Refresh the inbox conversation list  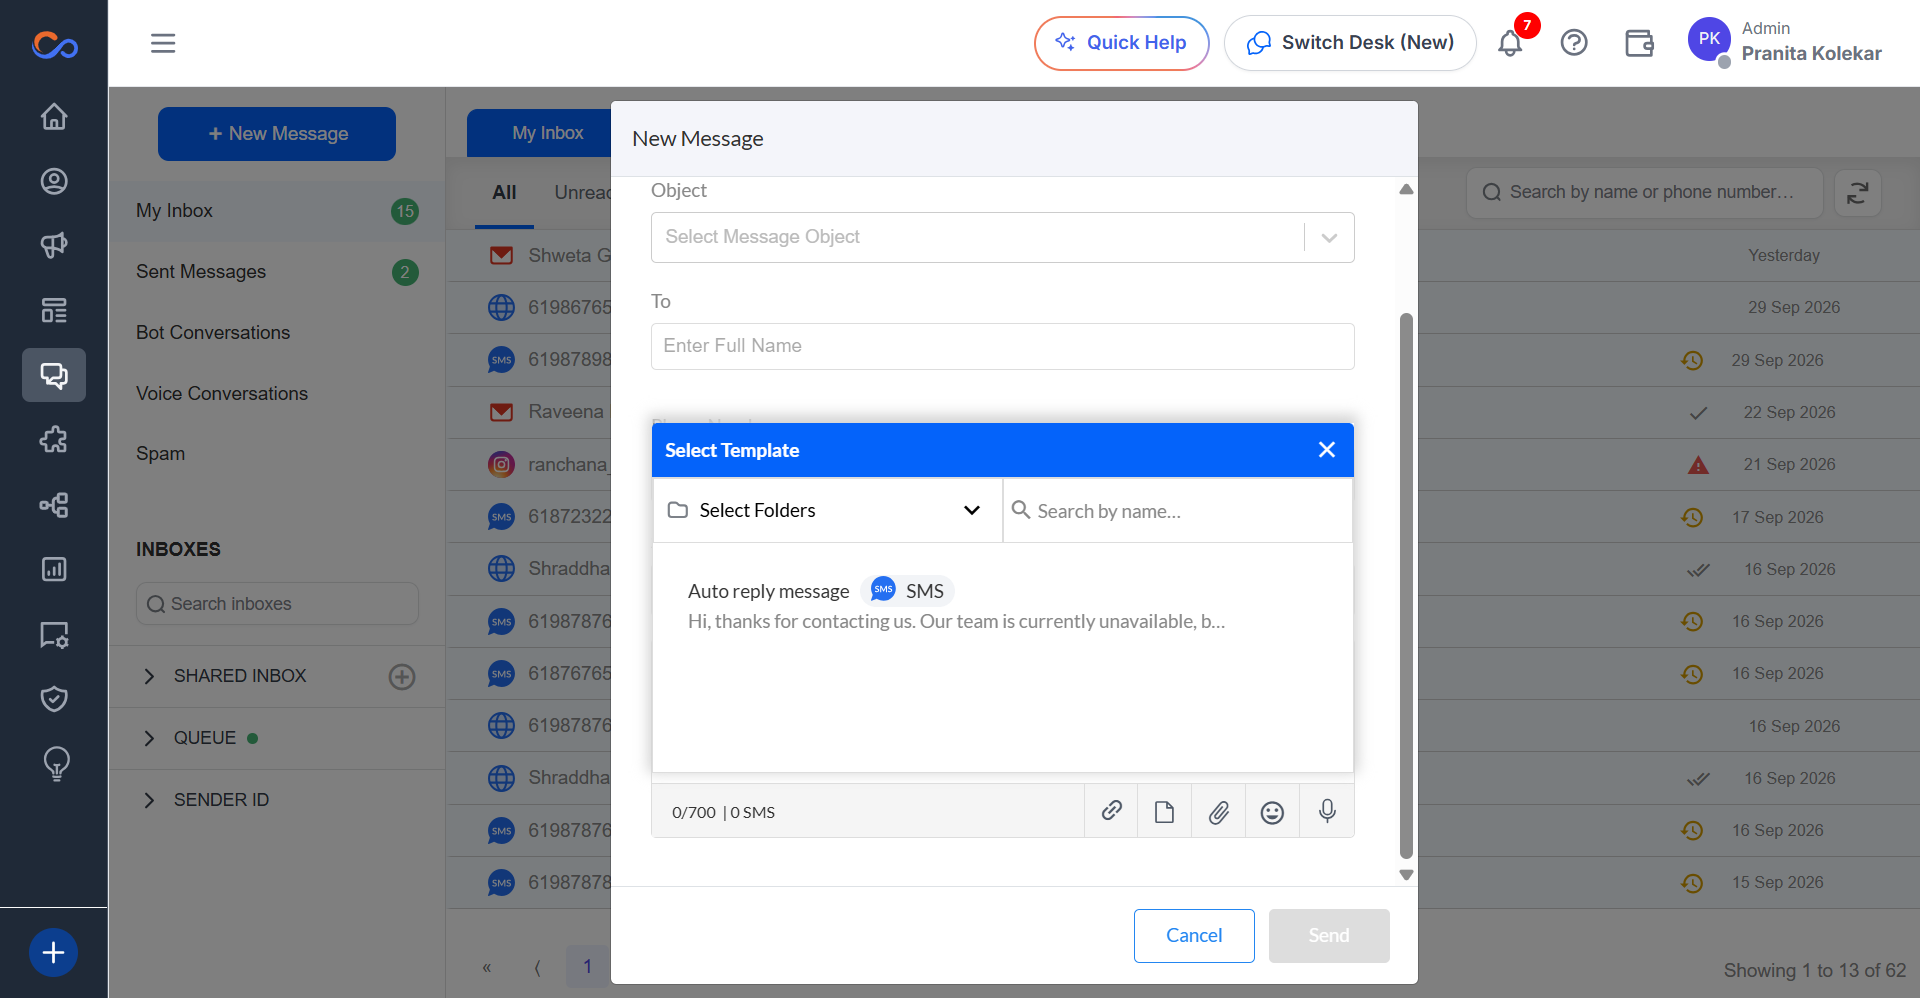pyautogui.click(x=1858, y=193)
